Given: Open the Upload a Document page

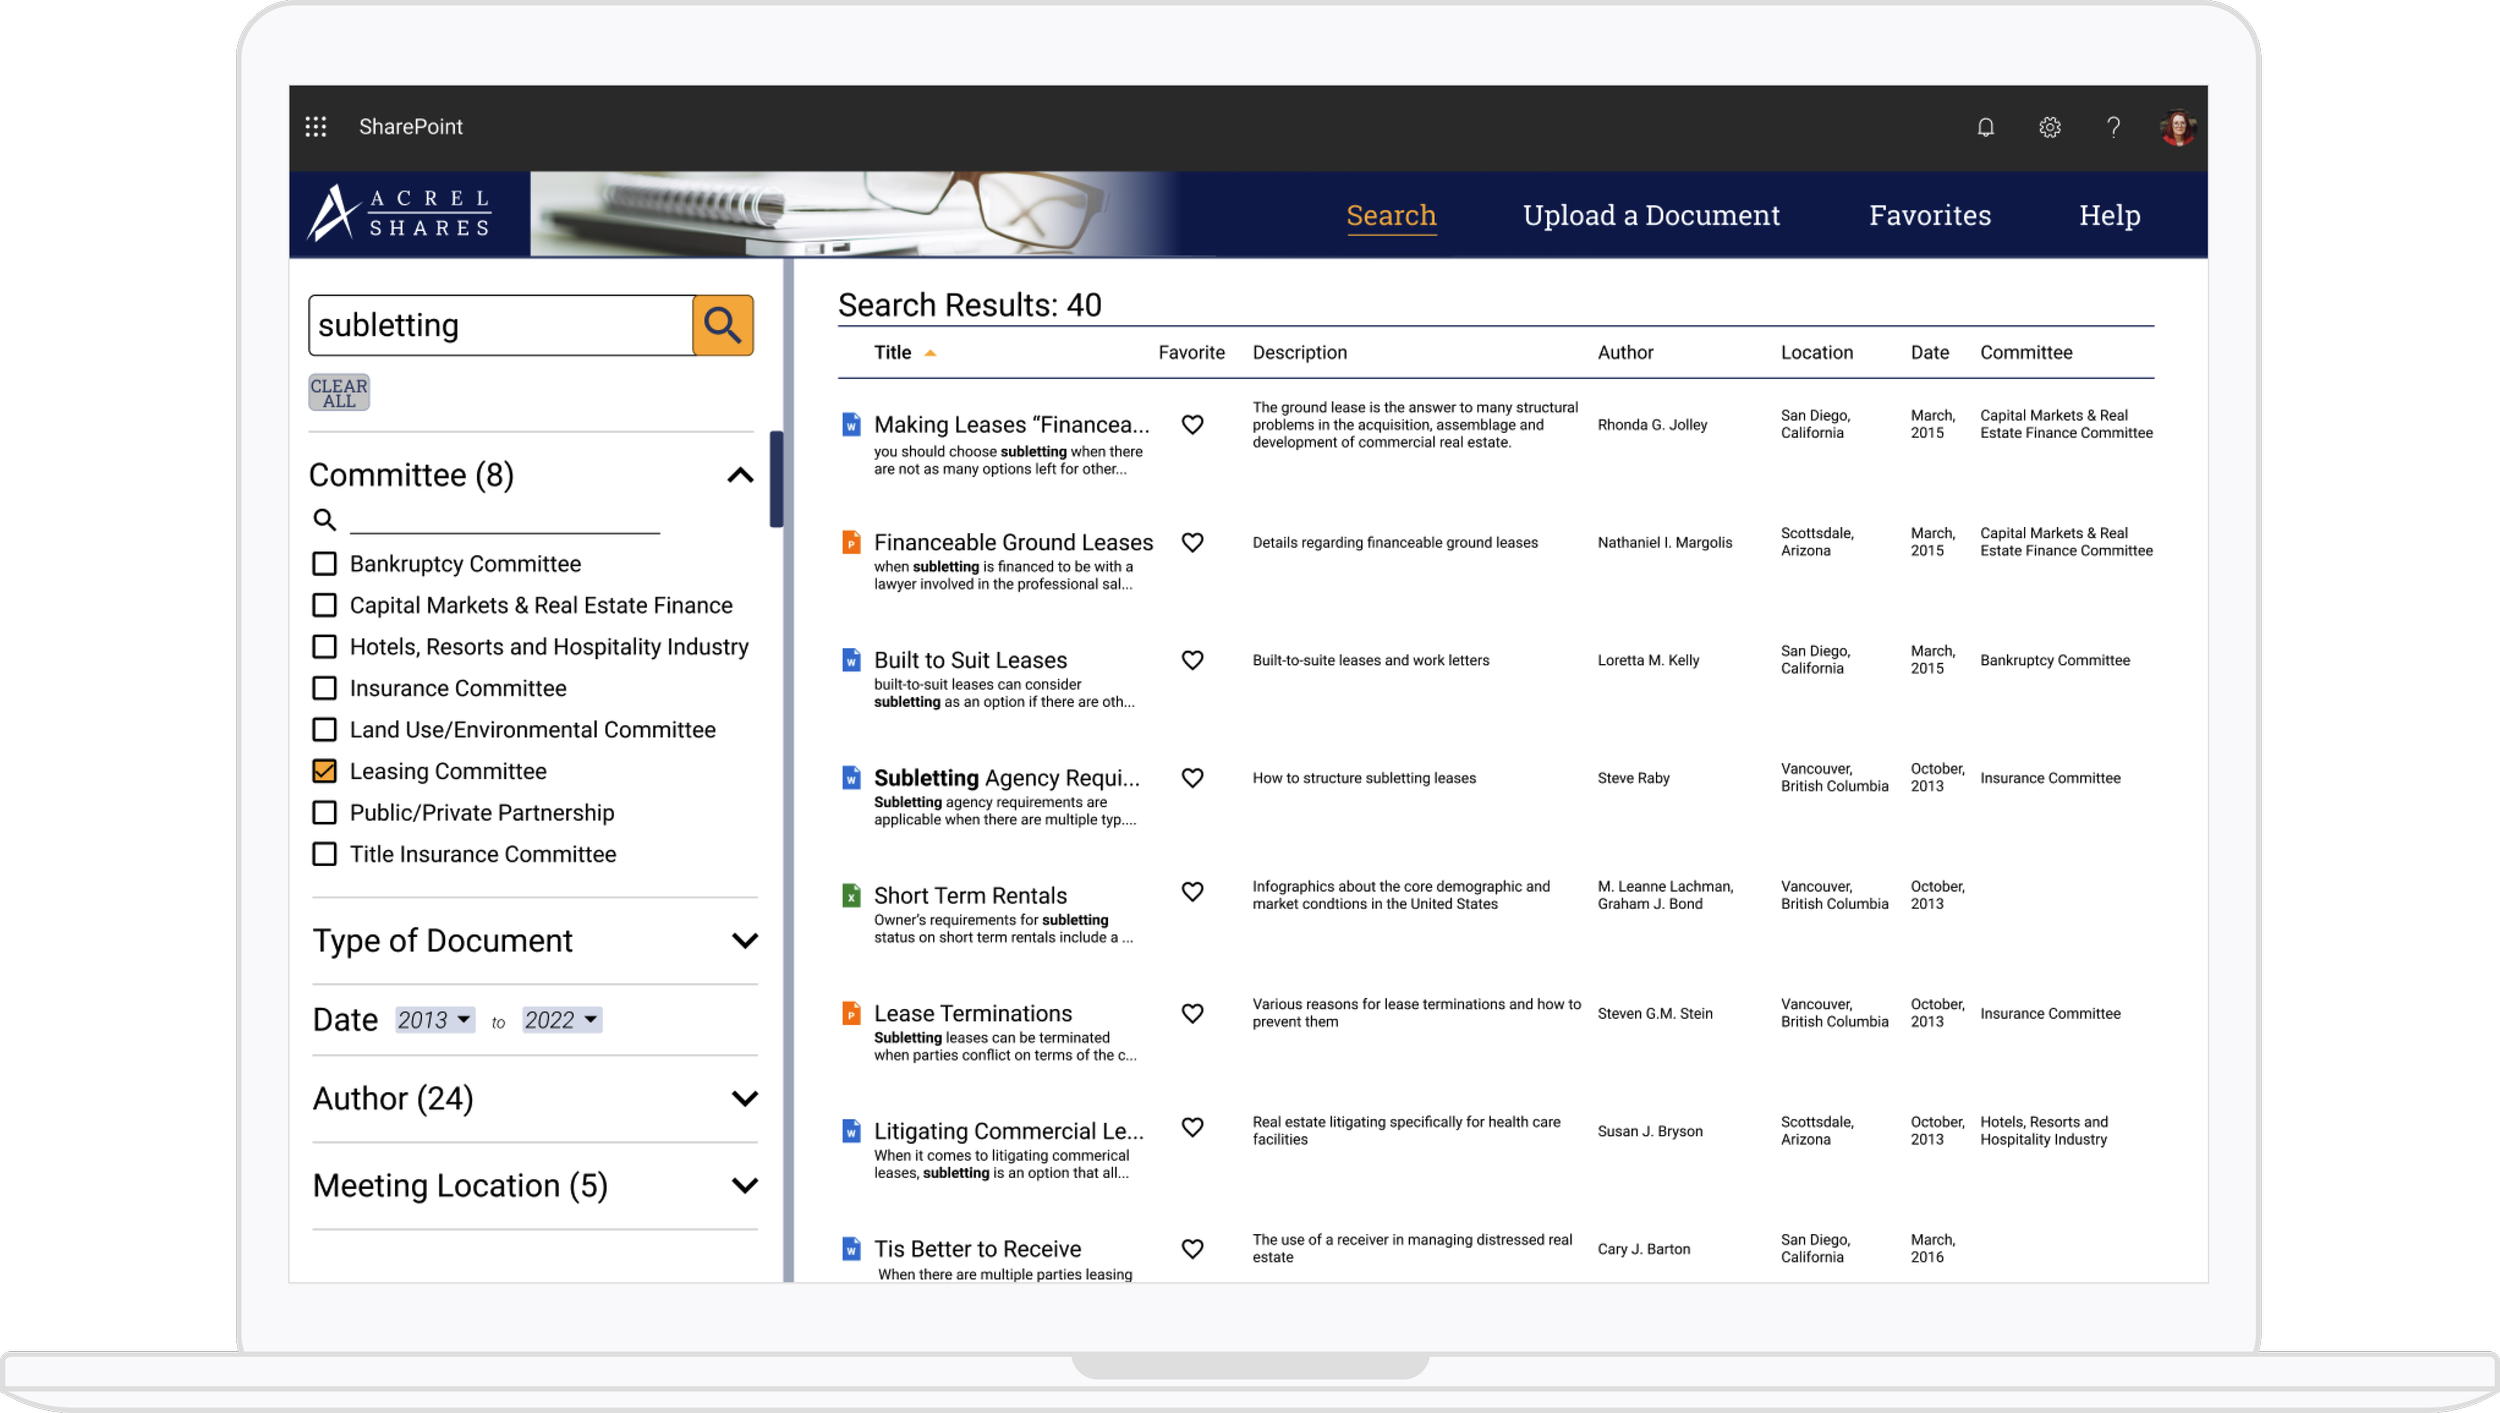Looking at the screenshot, I should pos(1651,214).
